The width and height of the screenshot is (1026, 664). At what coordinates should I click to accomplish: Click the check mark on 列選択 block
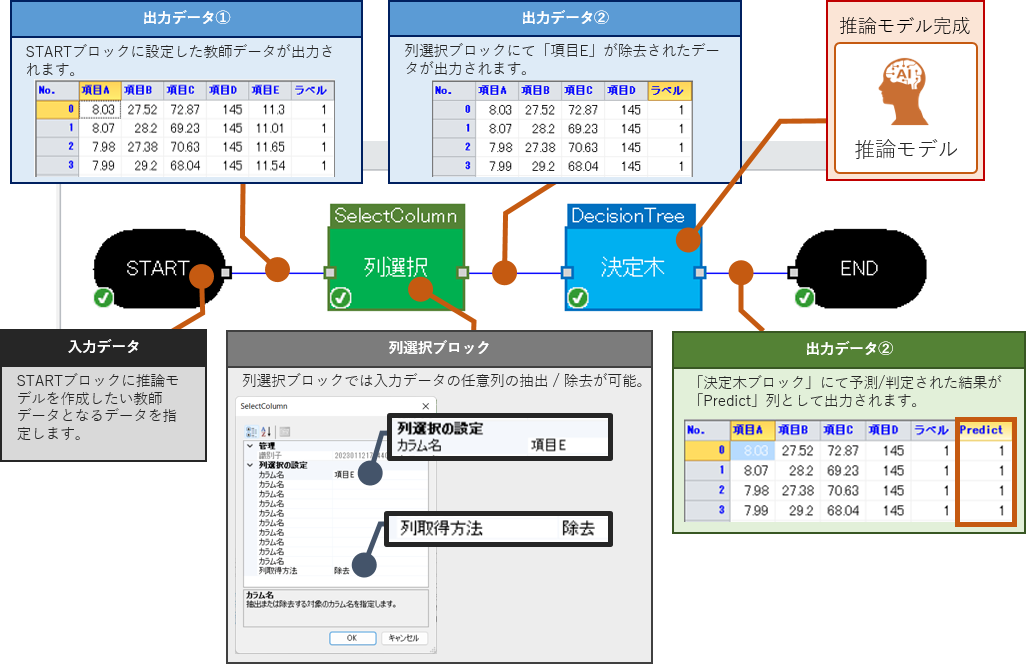(x=341, y=298)
